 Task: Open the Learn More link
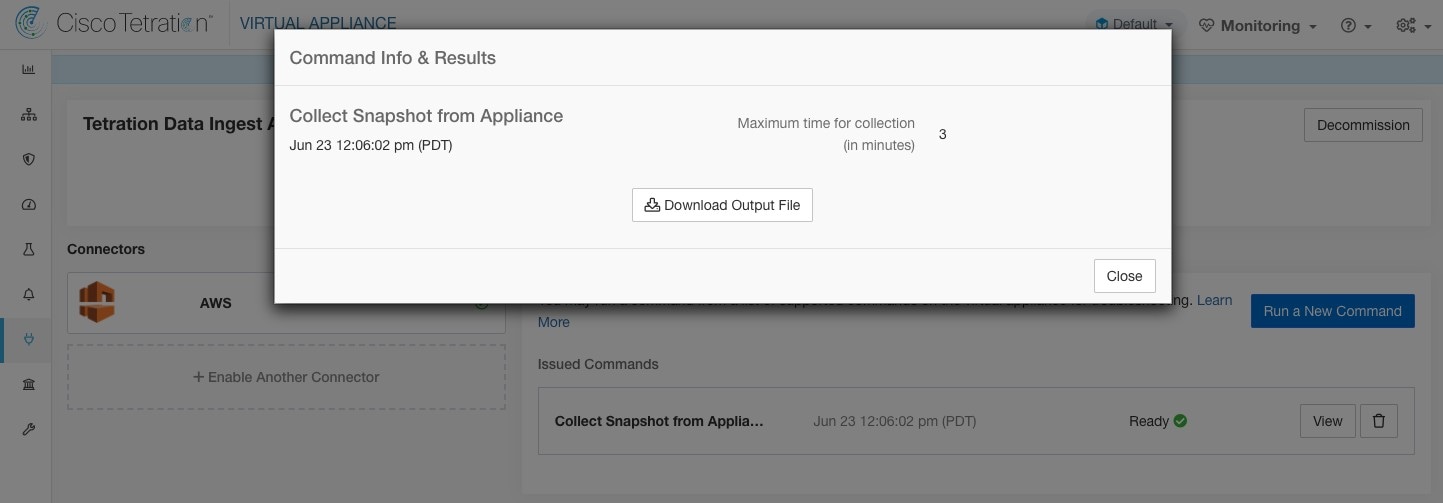coord(553,322)
